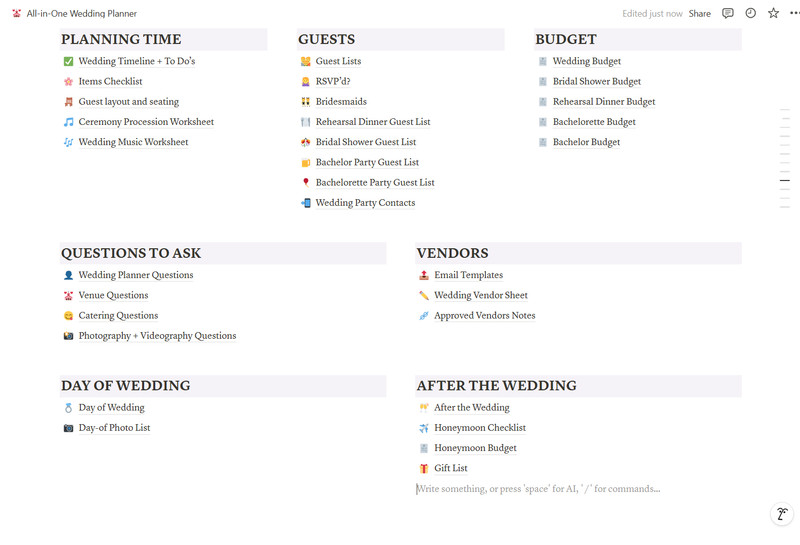Click the green checkmark icon beside Wedding Timeline
The image size is (800, 545).
(x=68, y=61)
